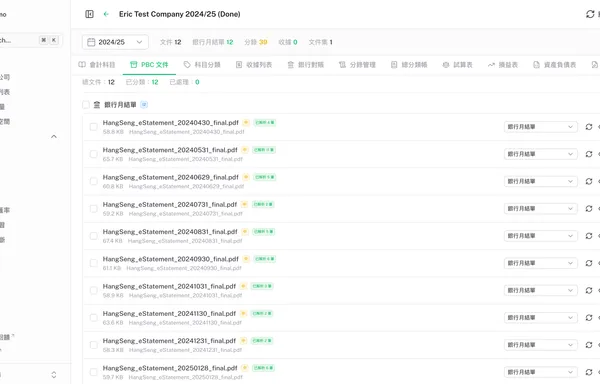Tick checkbox for HangSeng_eStatement_20240430_final.pdf

pos(93,127)
